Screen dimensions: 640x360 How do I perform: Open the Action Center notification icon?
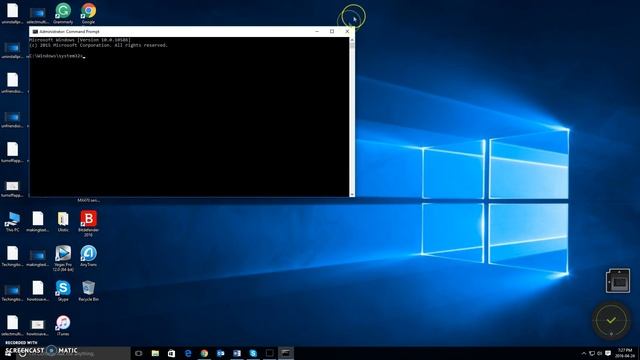(608, 353)
